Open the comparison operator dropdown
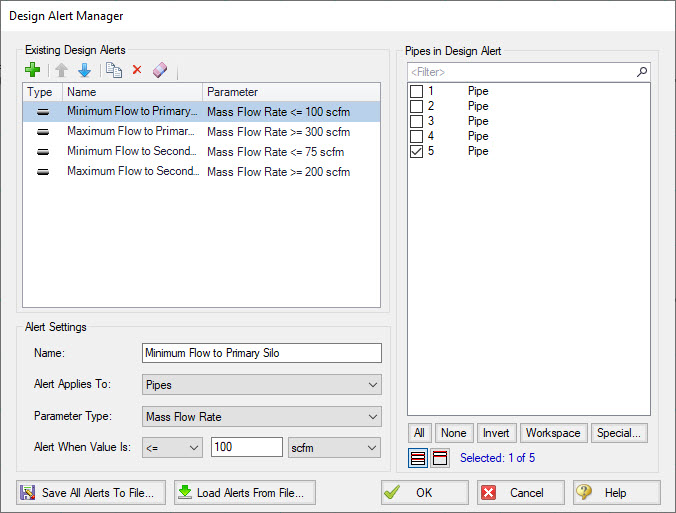The image size is (676, 513). pyautogui.click(x=172, y=447)
